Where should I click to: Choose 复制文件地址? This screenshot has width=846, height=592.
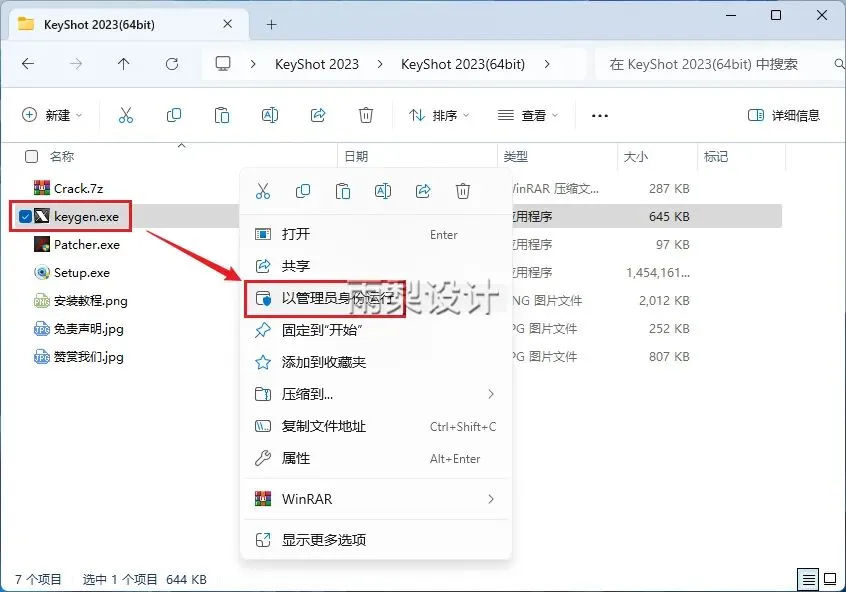pos(376,426)
